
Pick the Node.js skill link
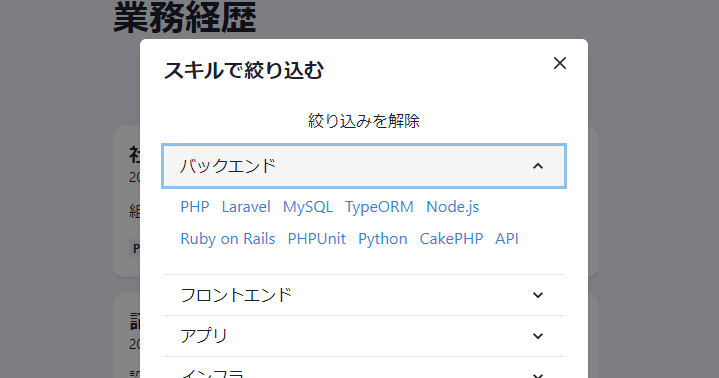pyautogui.click(x=453, y=207)
